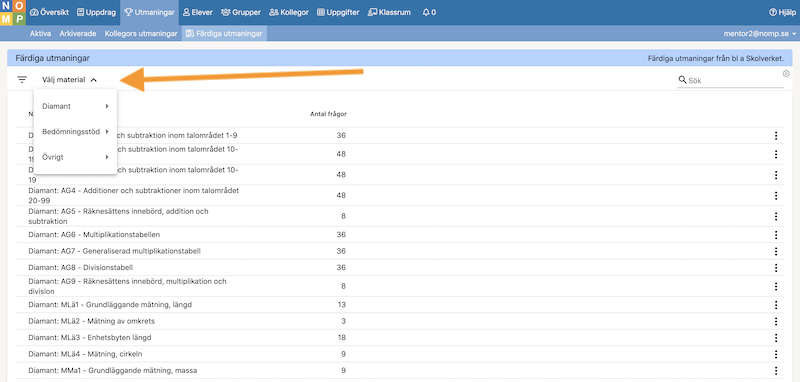Open the more menu for MLä2 row
Image resolution: width=800 pixels, height=382 pixels.
coord(776,321)
